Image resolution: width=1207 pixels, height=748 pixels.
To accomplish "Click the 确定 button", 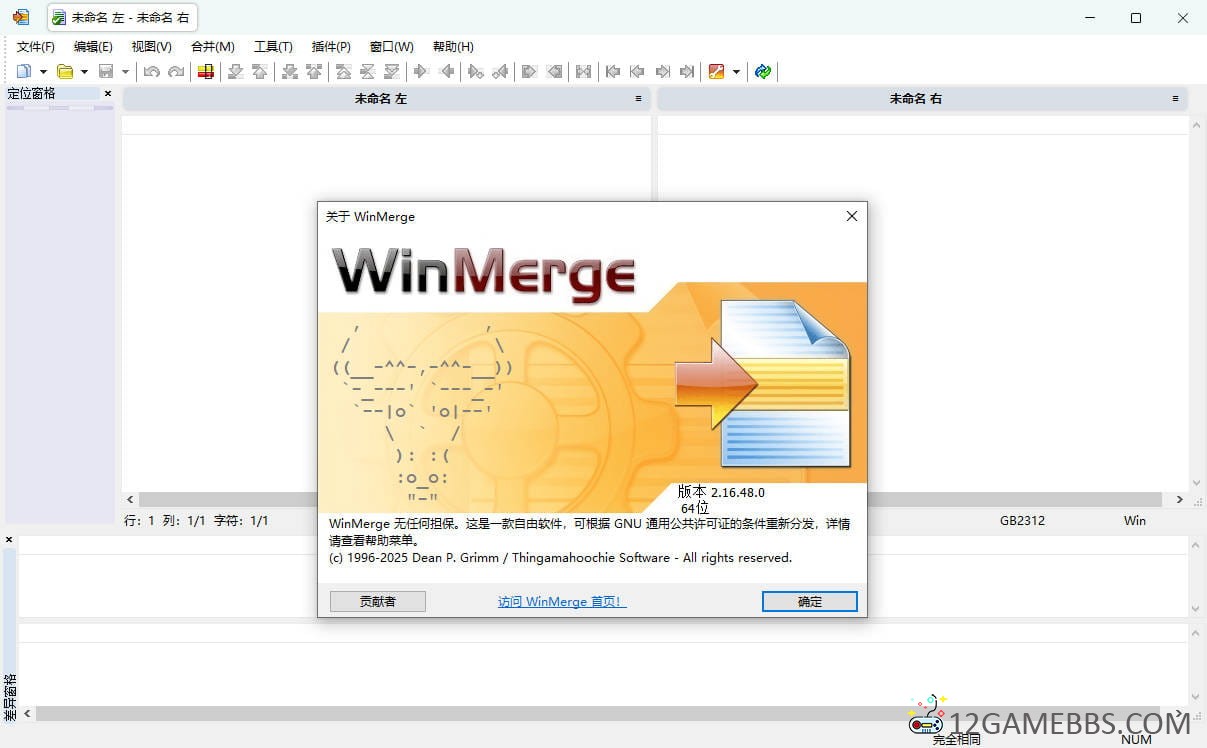I will [810, 601].
